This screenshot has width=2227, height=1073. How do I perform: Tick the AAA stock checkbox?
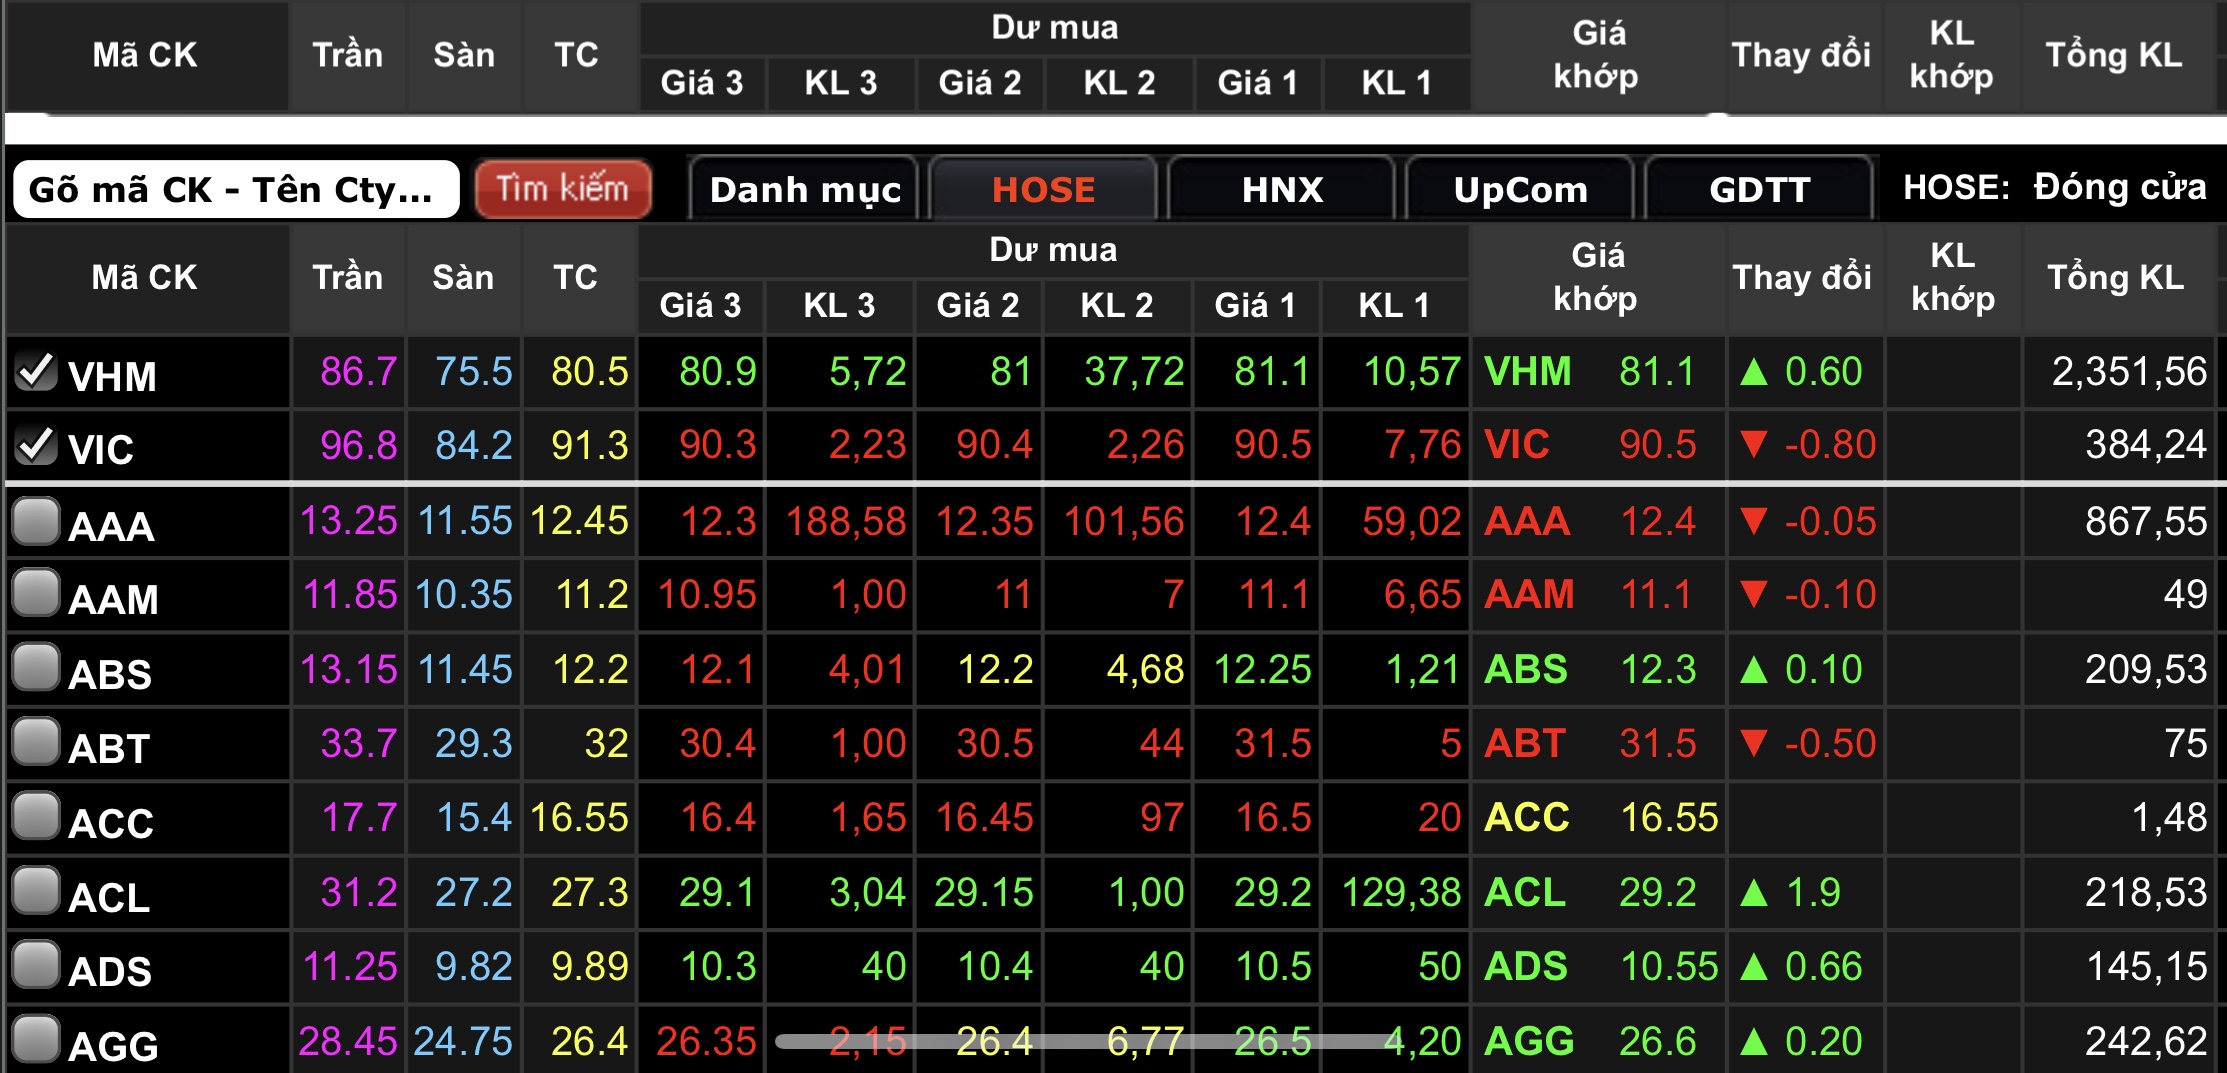36,521
